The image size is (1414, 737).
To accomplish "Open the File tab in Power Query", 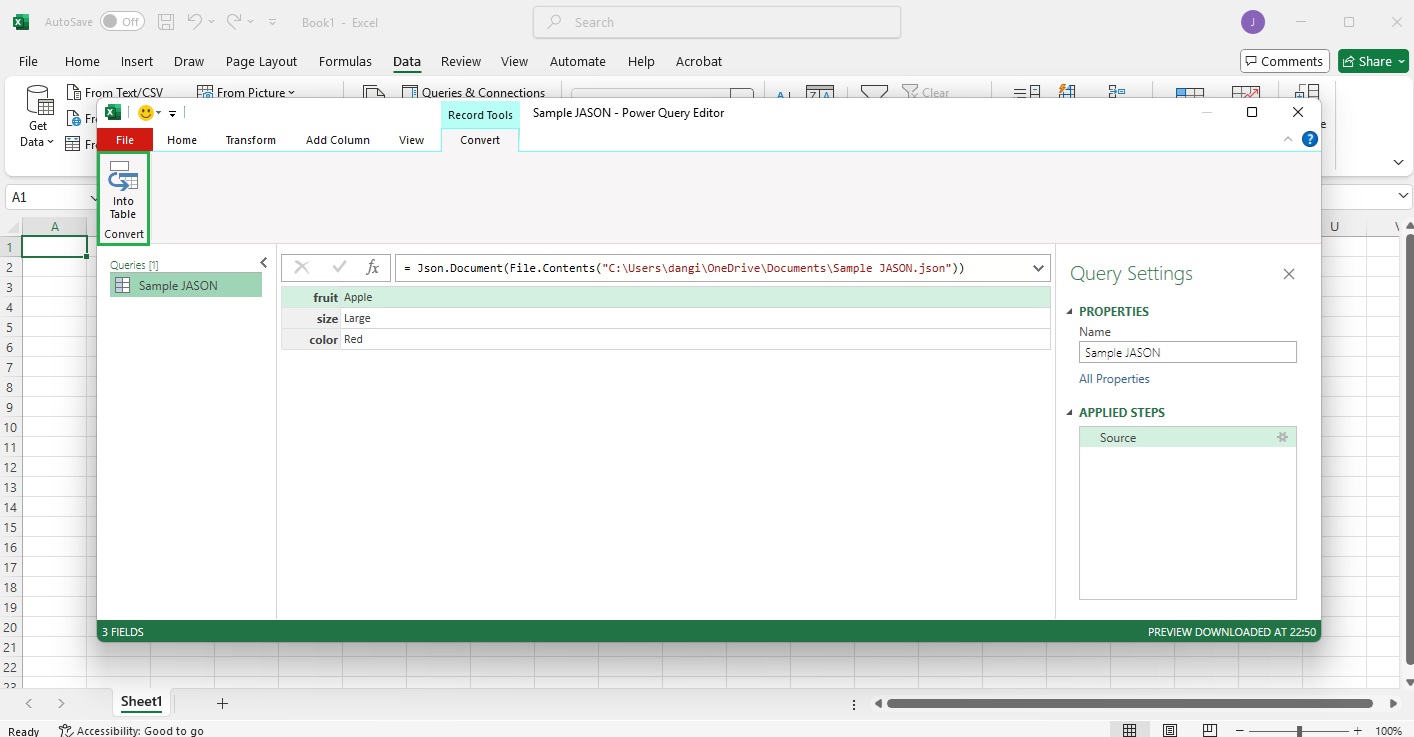I will point(125,140).
